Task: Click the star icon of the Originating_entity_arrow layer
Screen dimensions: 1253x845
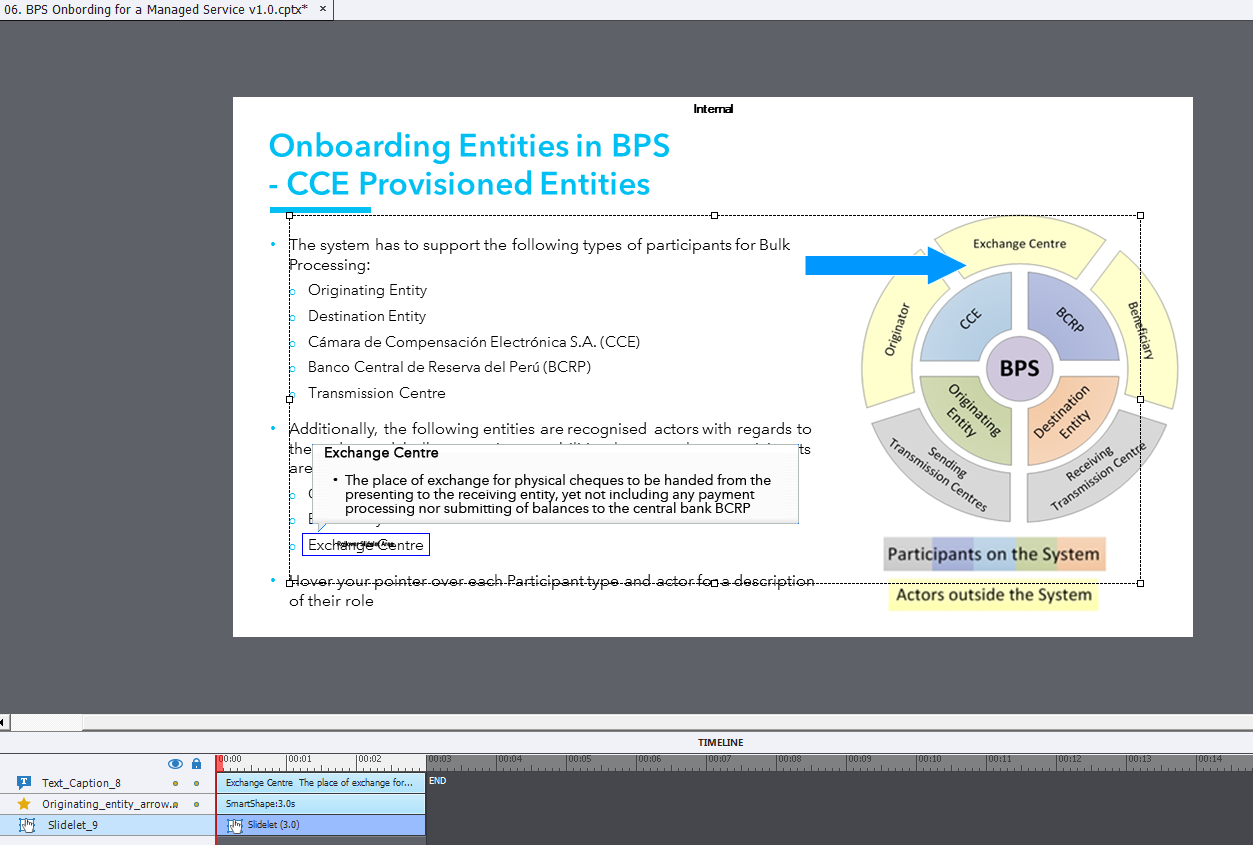Action: 24,804
